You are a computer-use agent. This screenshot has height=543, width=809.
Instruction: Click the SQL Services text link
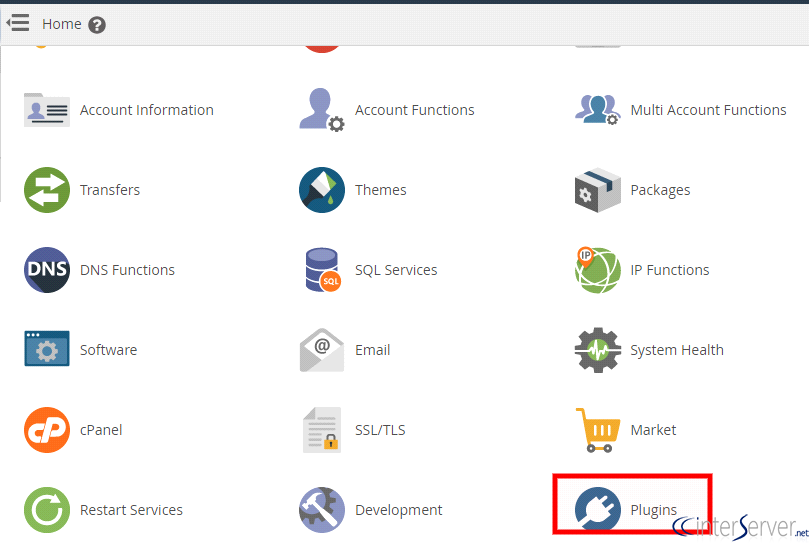396,270
